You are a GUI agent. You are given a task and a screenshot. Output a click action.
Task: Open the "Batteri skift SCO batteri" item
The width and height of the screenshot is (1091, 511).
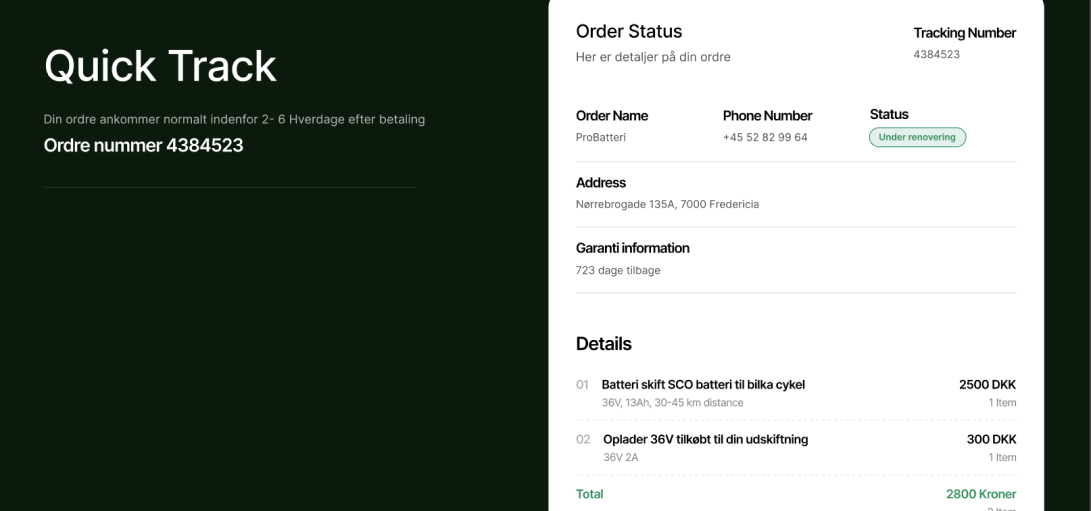tap(703, 384)
